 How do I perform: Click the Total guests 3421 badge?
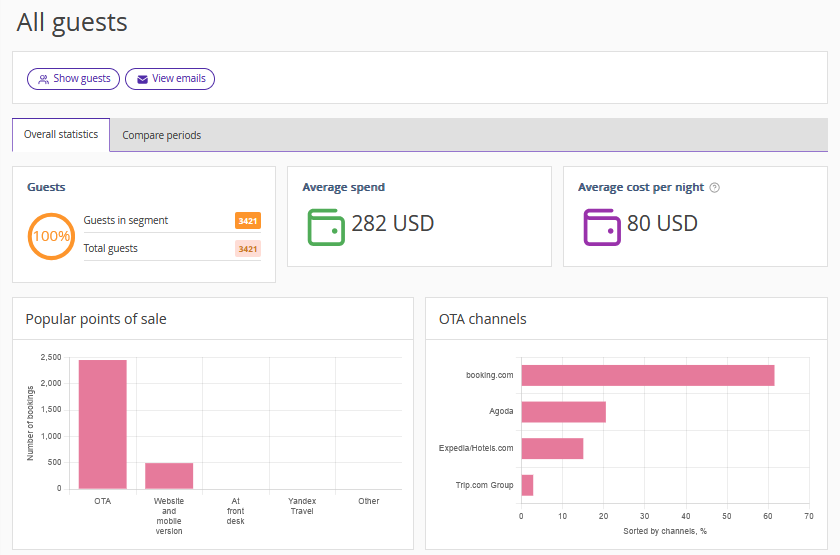coord(248,249)
